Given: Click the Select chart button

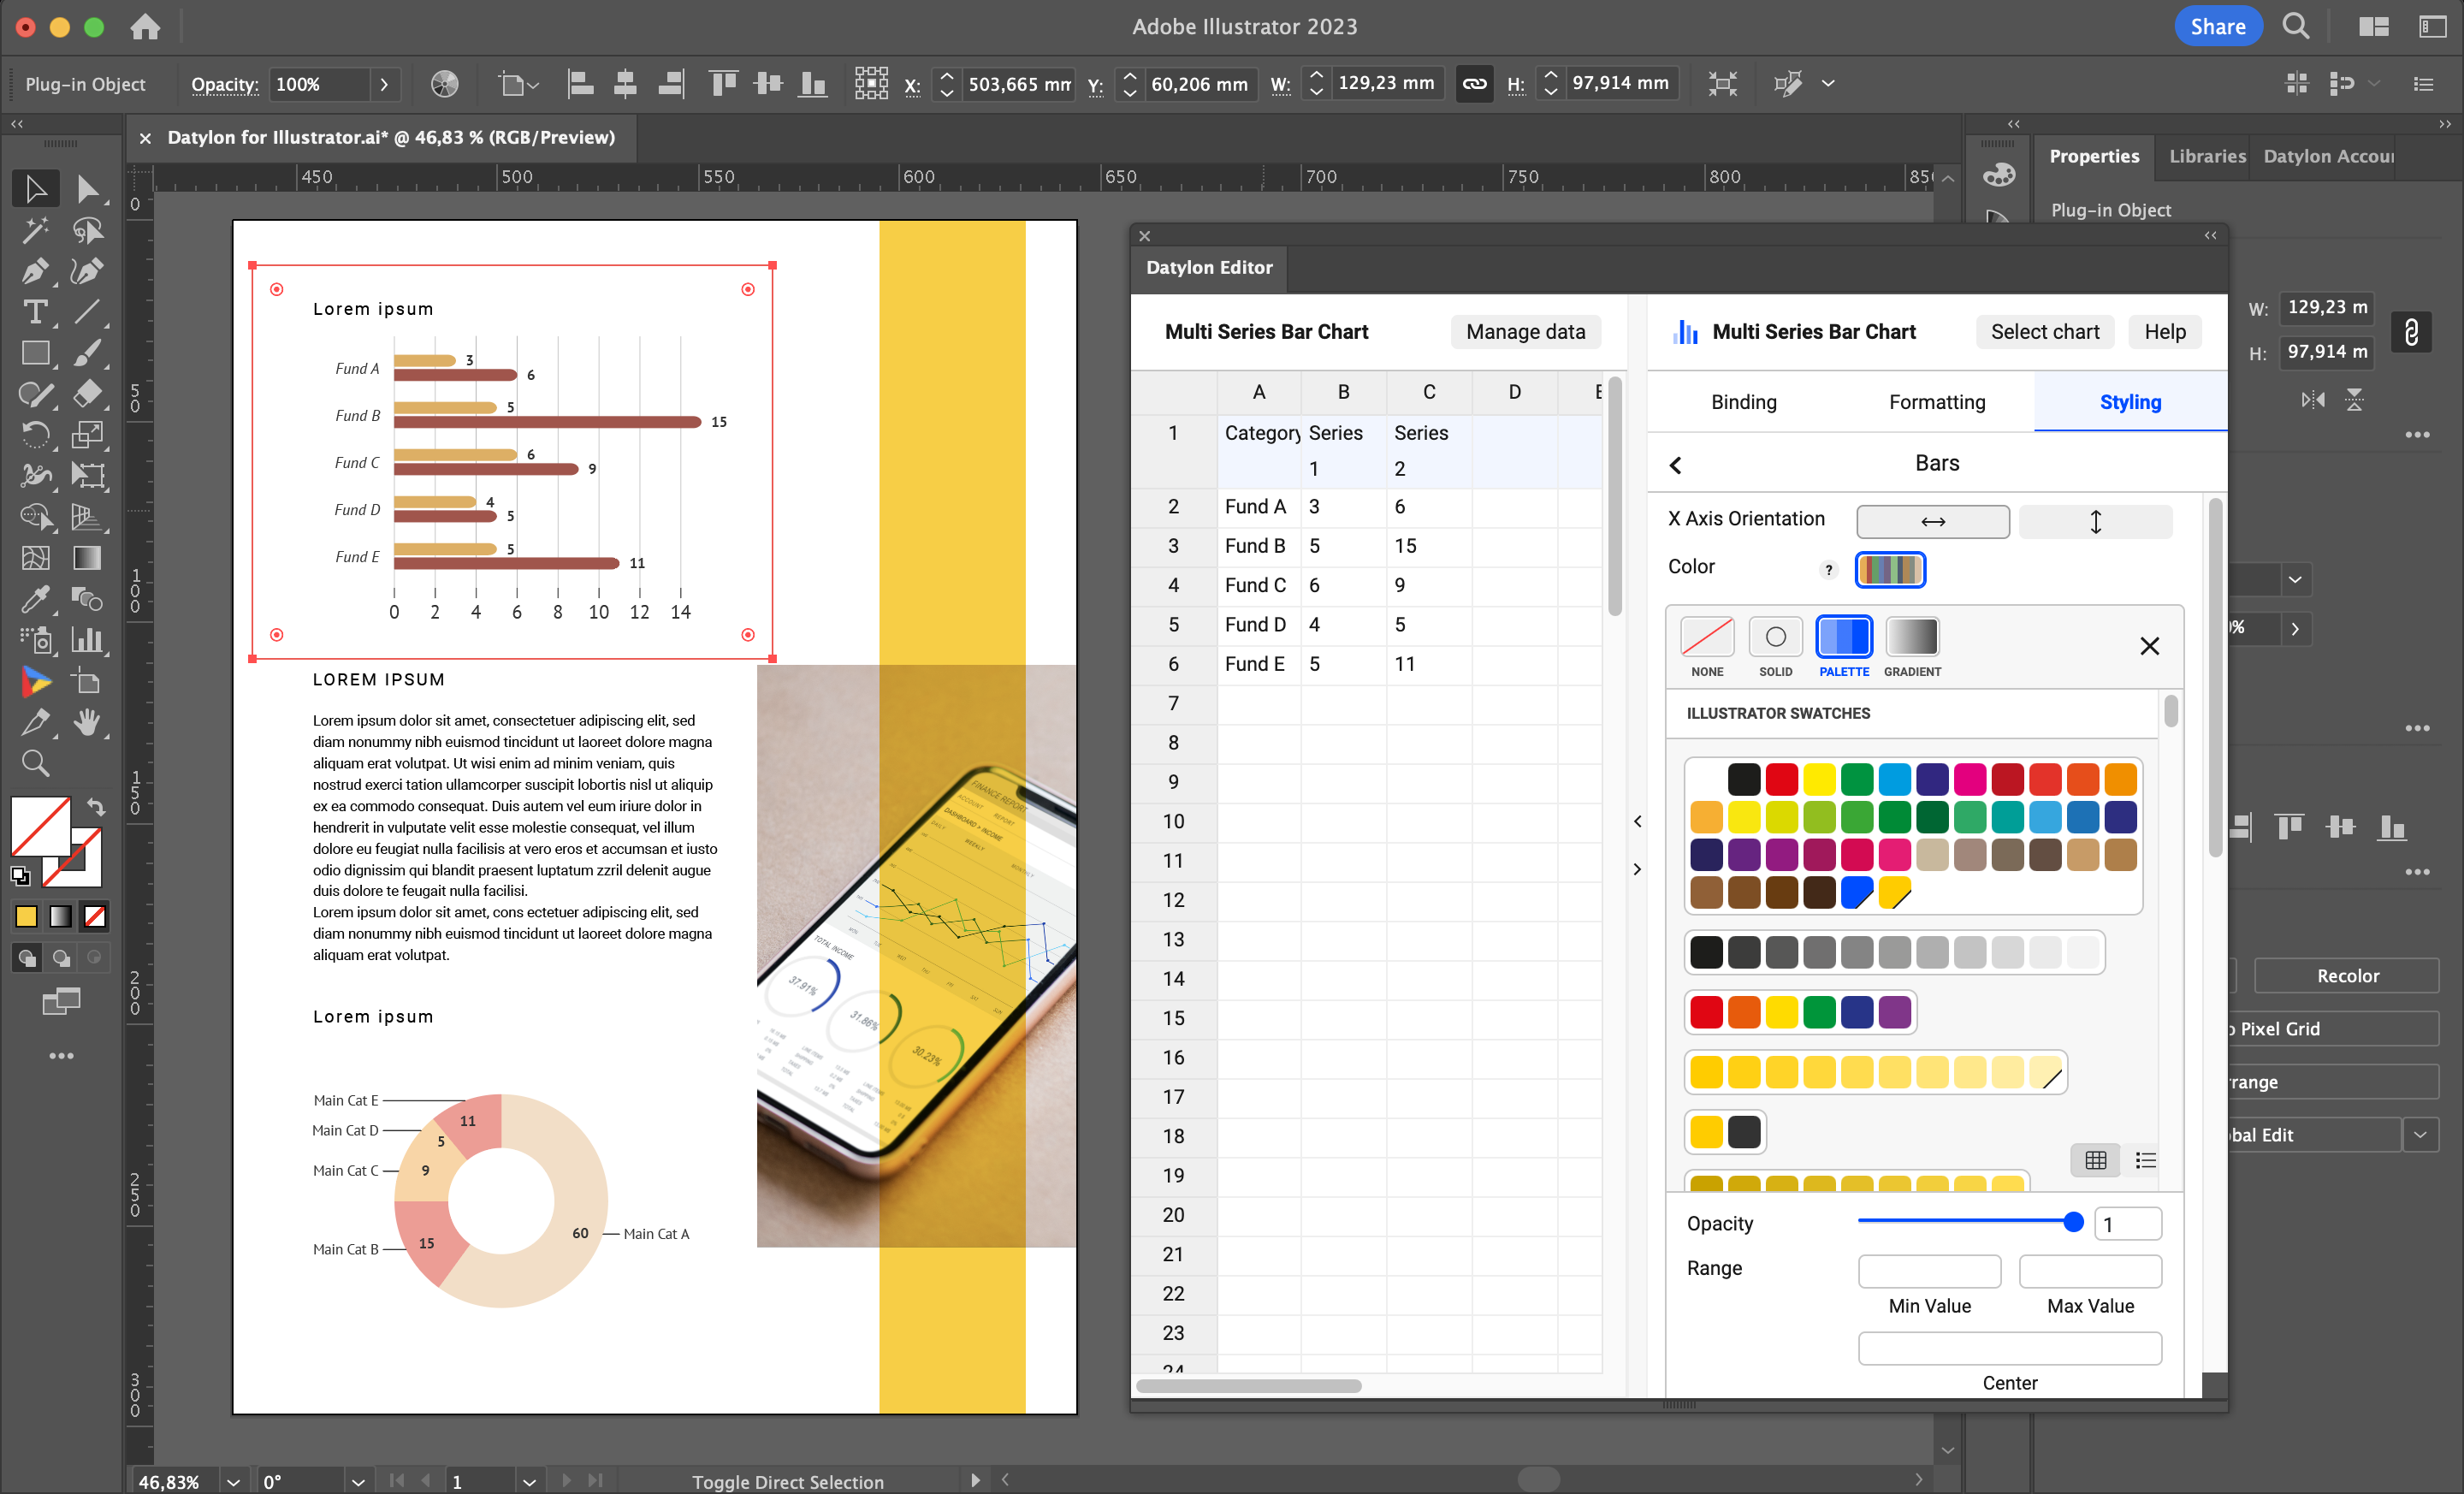Looking at the screenshot, I should (x=2043, y=333).
